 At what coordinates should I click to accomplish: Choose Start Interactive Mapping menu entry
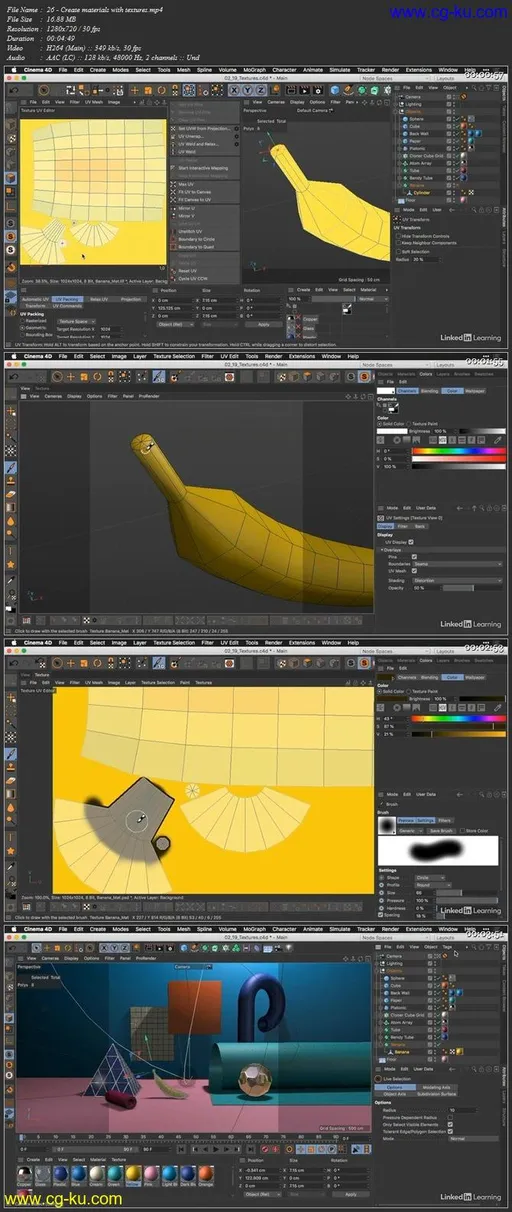pos(203,168)
